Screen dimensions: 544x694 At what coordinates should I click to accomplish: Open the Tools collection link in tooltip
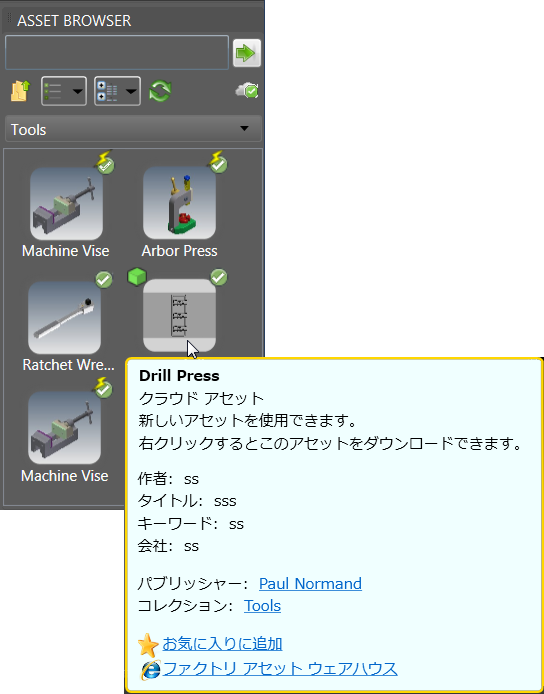pos(262,606)
